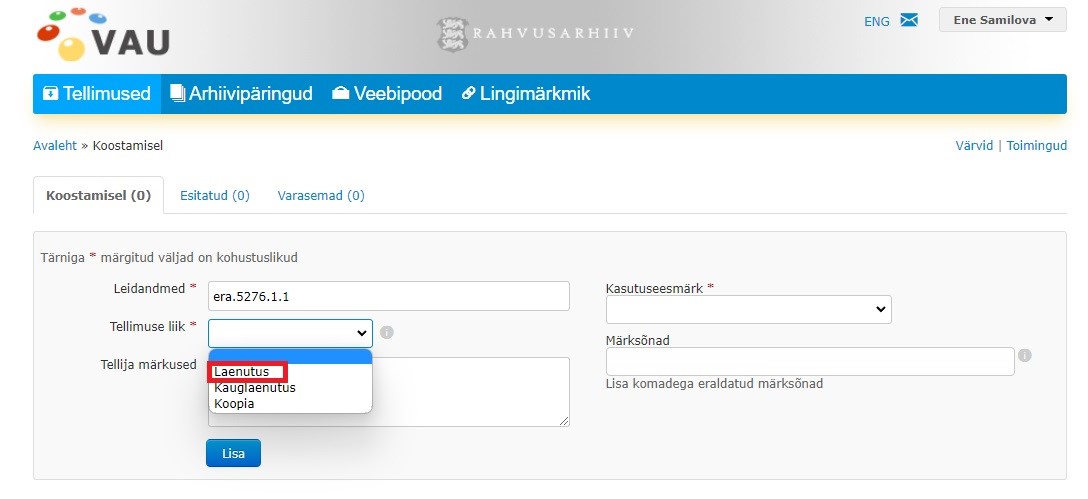Open Lingimärkmik bookmarks section
The width and height of the screenshot is (1088, 499).
(525, 94)
